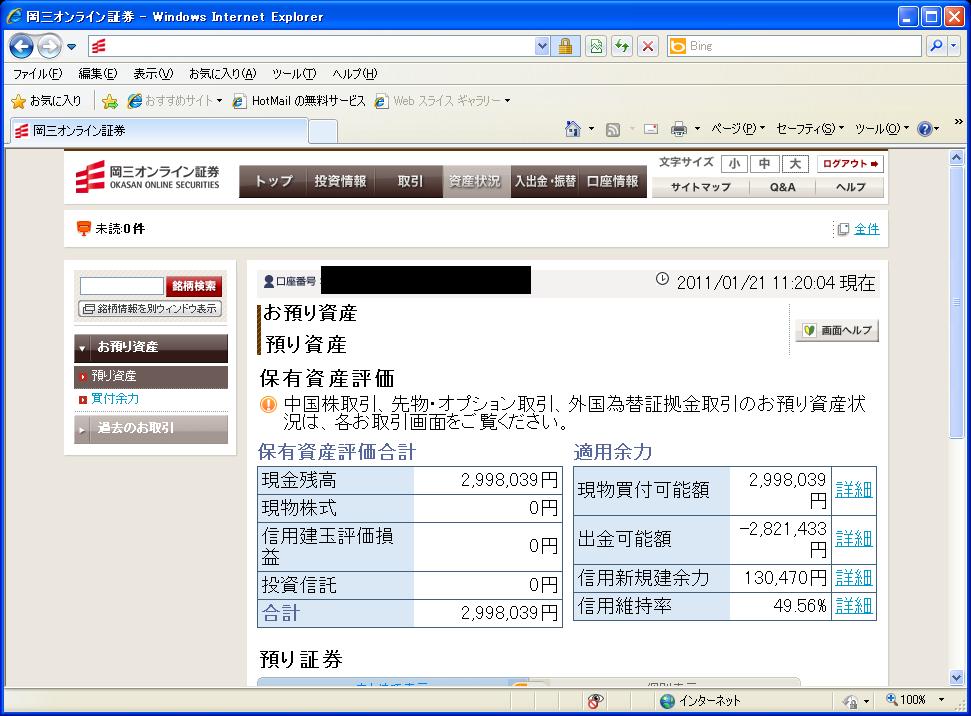The image size is (971, 716).
Task: Open the 取引 navigation tab
Action: (x=410, y=181)
